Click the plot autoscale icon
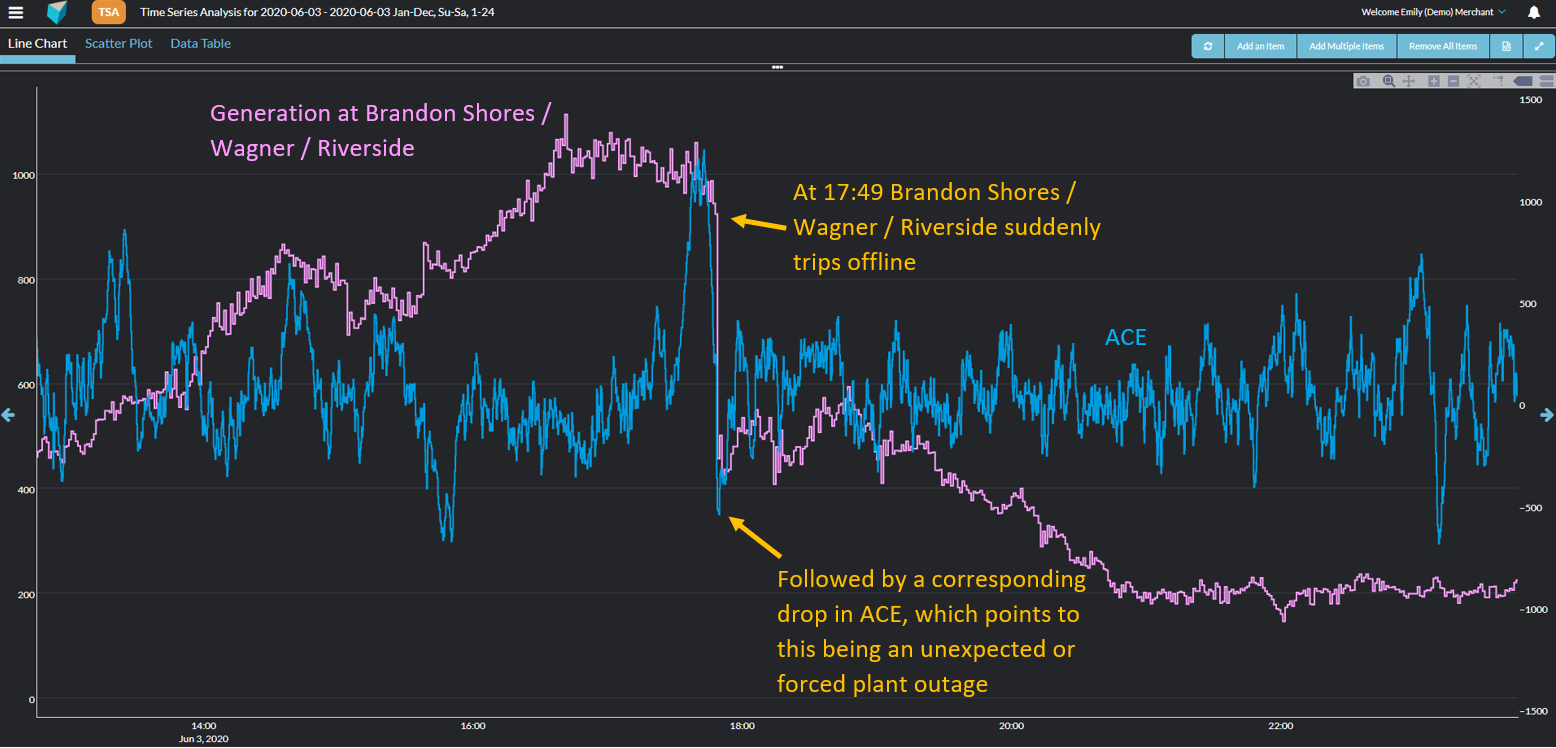This screenshot has height=748, width=1556. (x=1474, y=81)
